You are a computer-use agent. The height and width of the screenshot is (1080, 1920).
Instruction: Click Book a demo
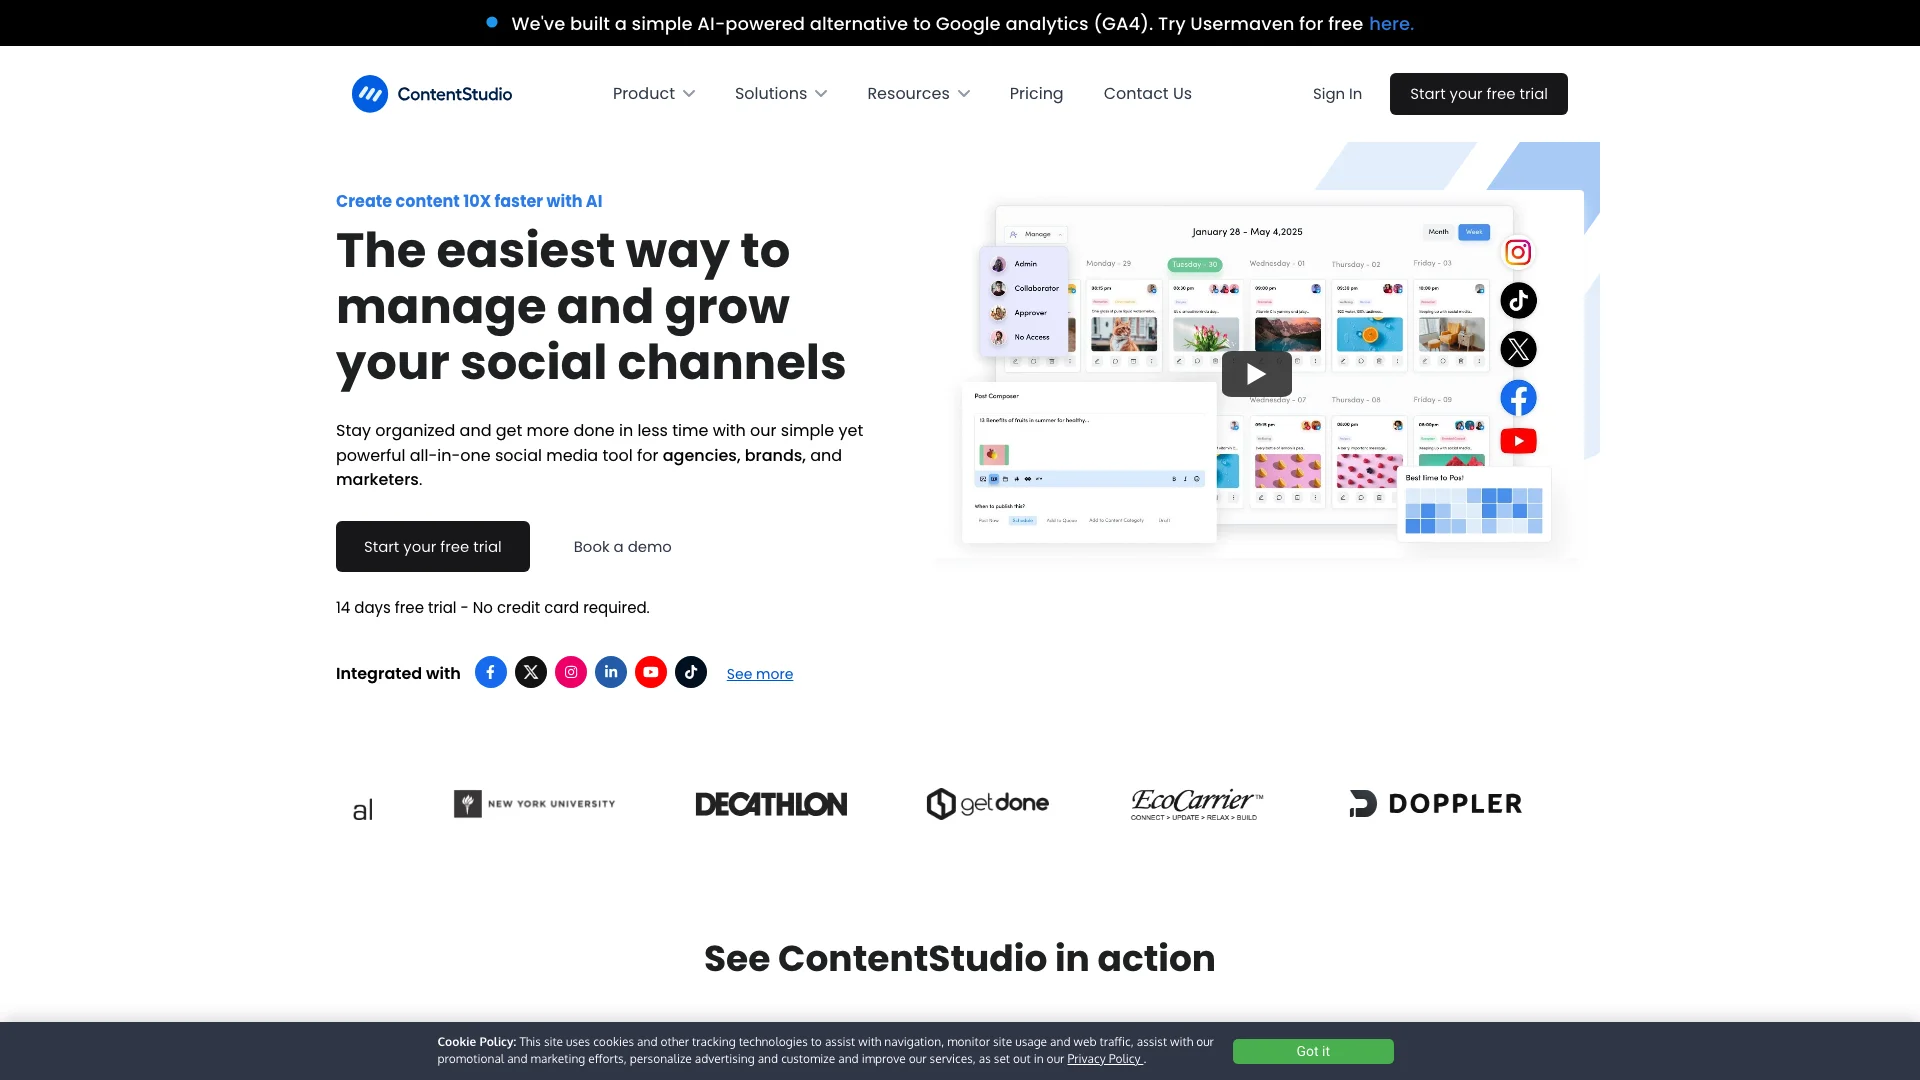click(622, 546)
